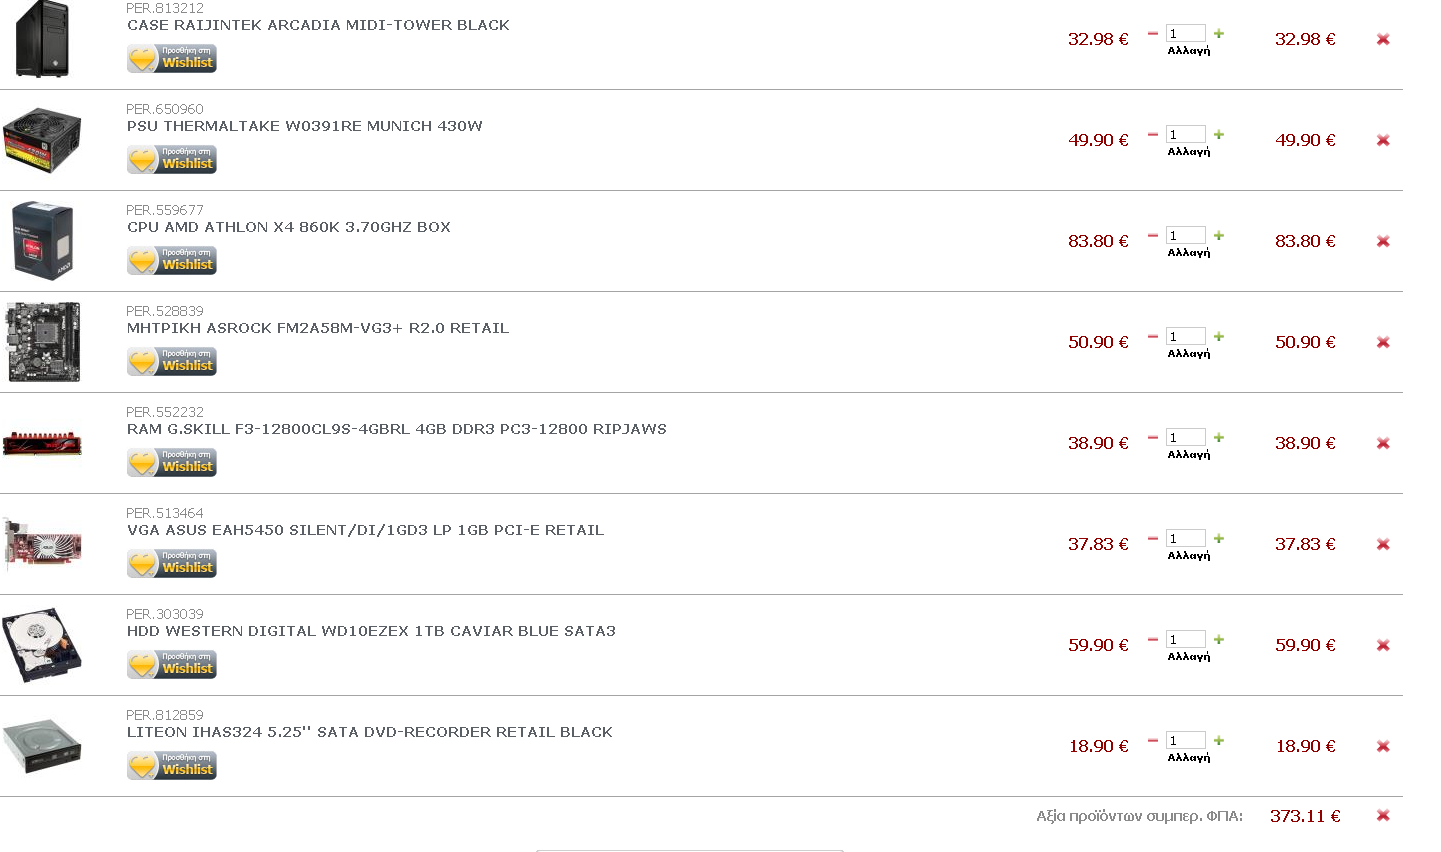This screenshot has width=1441, height=852.
Task: Edit quantity field for Thermaltake PSU
Action: 1185,135
